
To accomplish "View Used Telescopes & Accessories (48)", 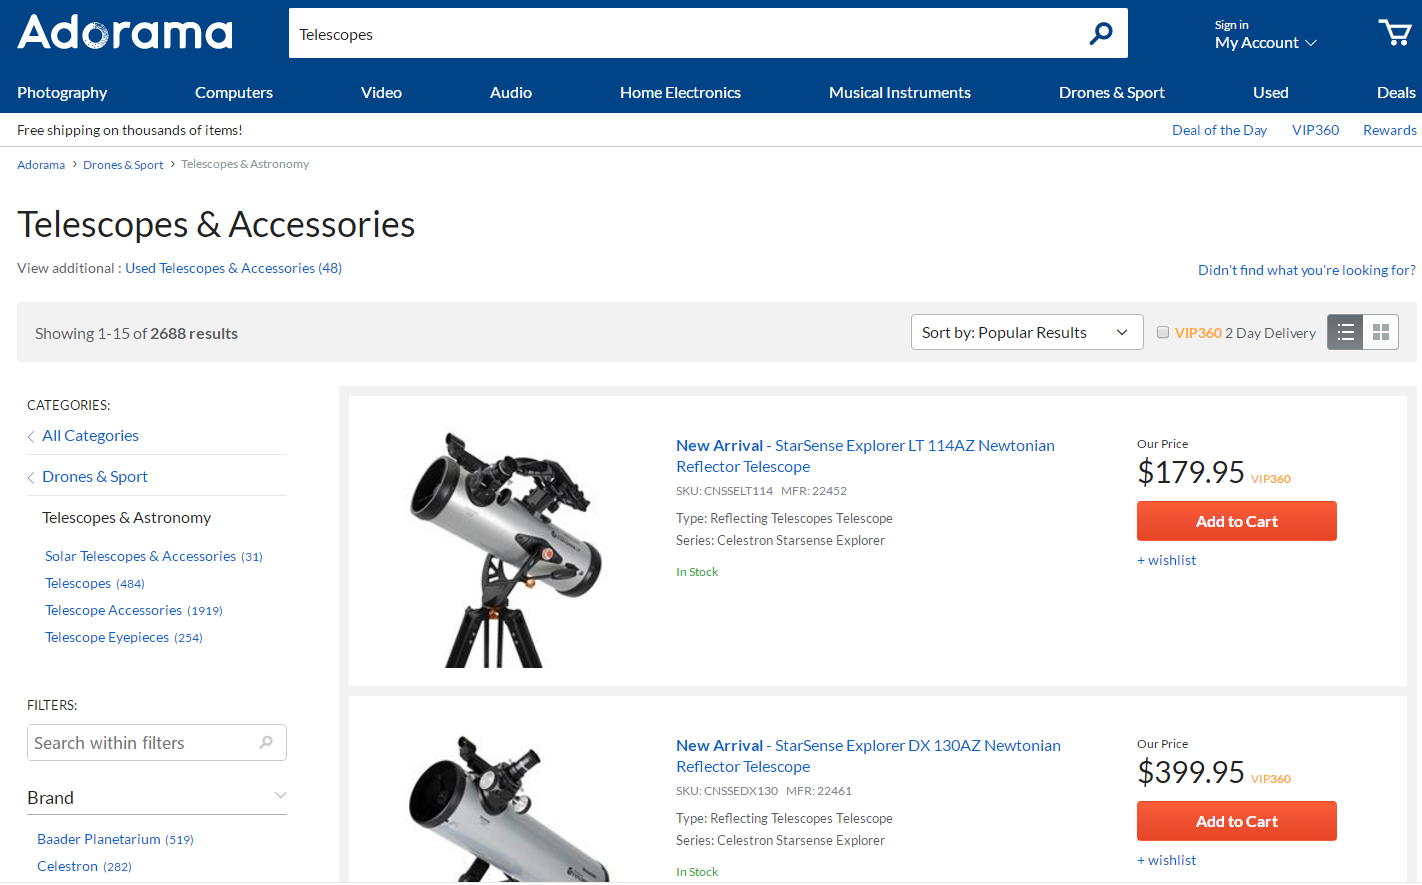I will click(x=233, y=268).
